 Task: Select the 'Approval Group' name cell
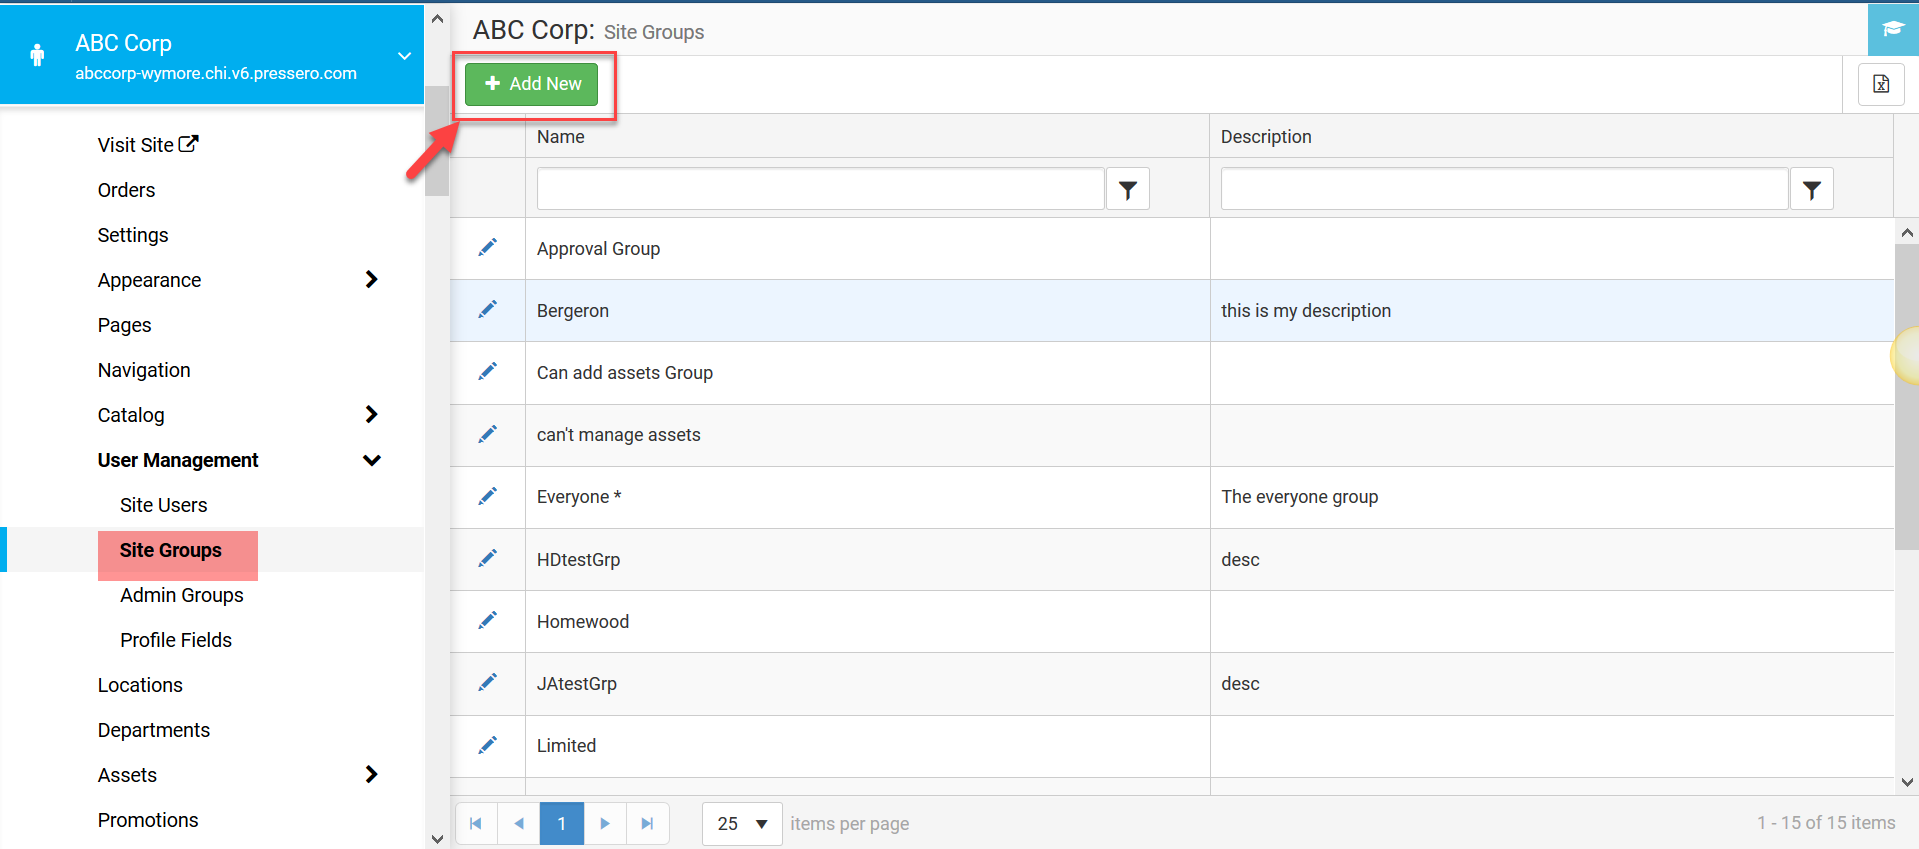point(867,248)
